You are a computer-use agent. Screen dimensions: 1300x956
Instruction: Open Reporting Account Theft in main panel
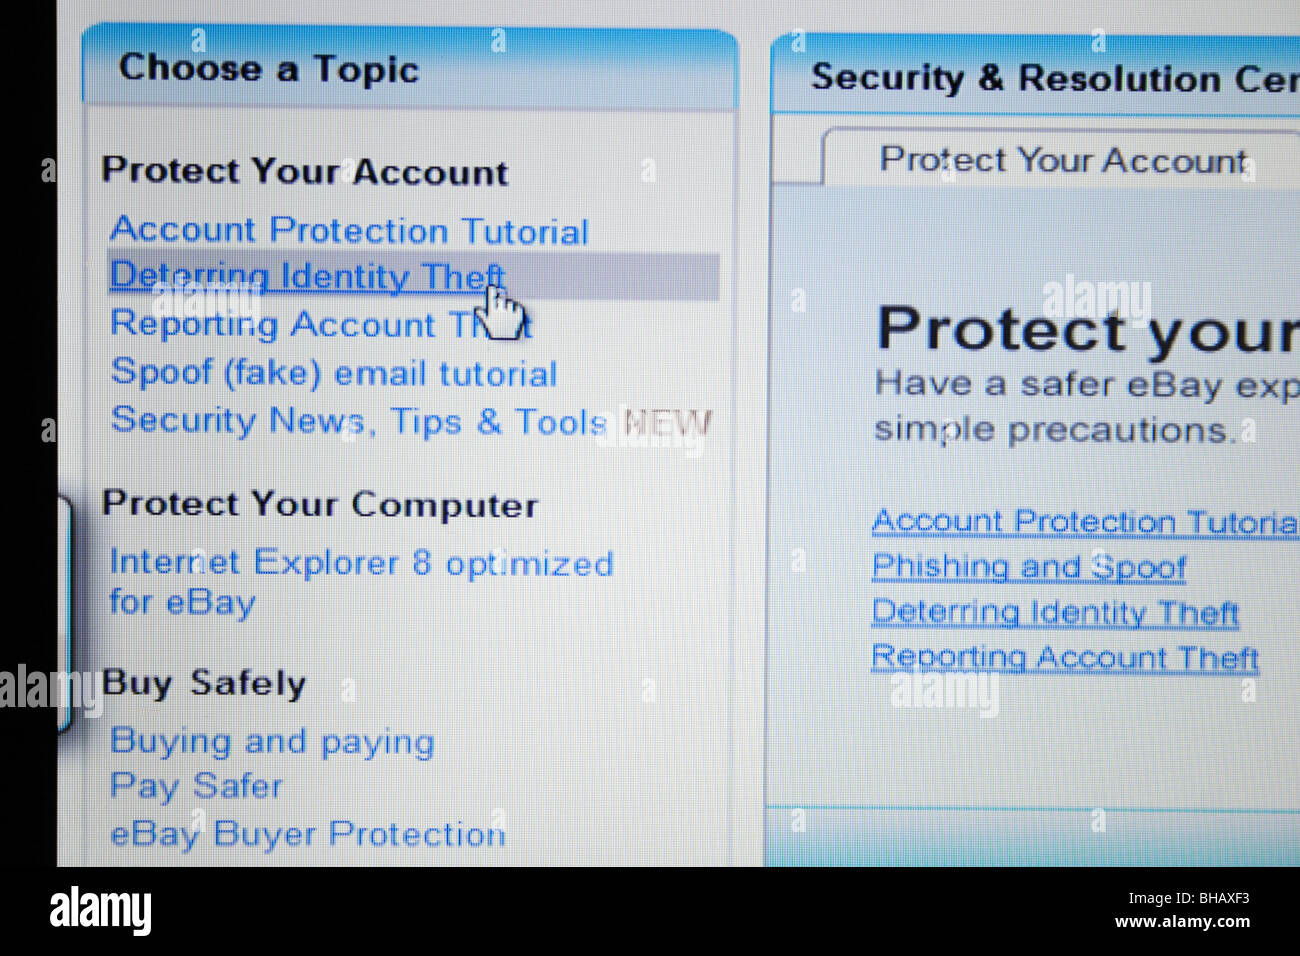1065,658
